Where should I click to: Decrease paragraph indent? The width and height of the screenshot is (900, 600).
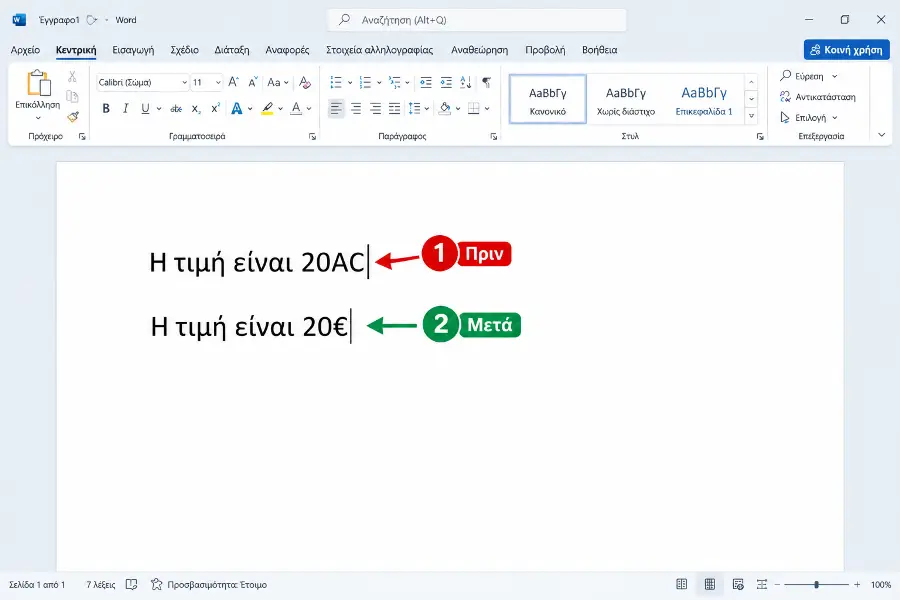(x=426, y=82)
